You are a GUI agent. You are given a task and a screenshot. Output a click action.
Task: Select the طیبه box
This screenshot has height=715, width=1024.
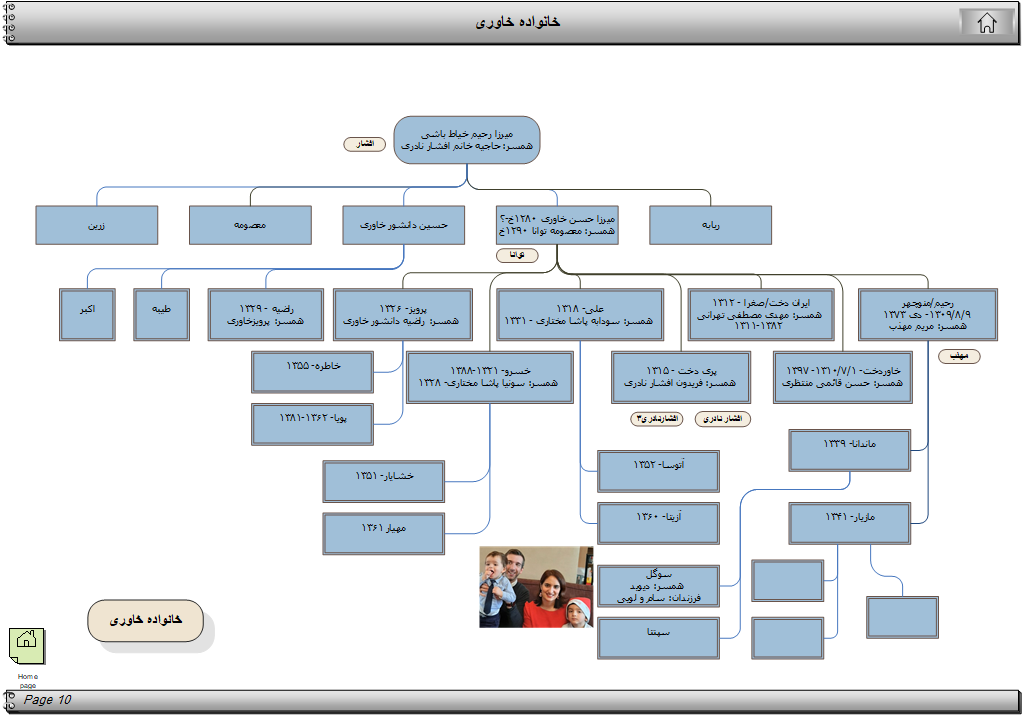(162, 315)
